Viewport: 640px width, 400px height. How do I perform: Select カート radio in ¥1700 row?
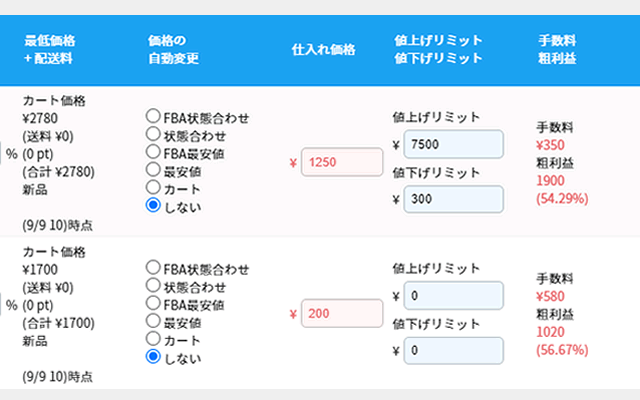pos(153,338)
